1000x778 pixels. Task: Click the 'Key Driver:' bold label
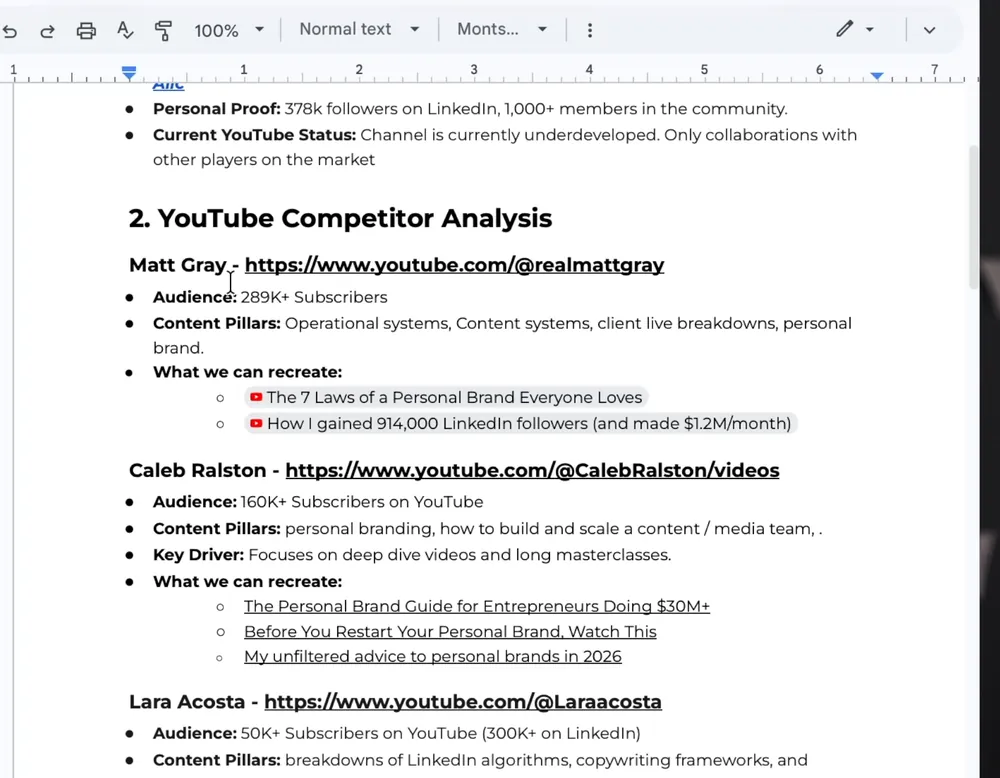click(198, 555)
